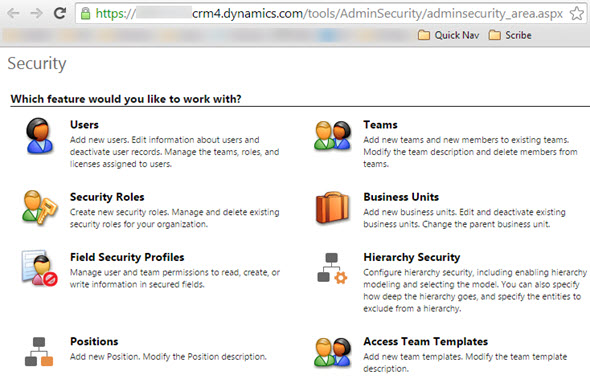Viewport: 590px width, 383px height.
Task: Open the Positions link
Action: (94, 341)
